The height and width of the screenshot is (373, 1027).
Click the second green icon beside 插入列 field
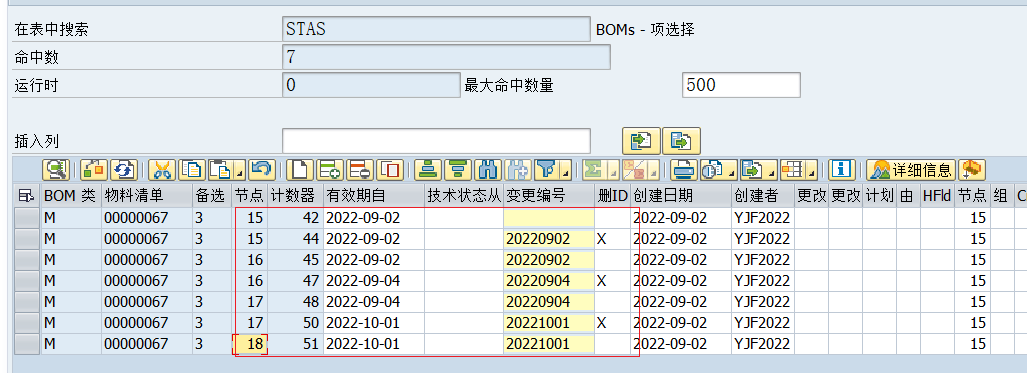coord(682,140)
